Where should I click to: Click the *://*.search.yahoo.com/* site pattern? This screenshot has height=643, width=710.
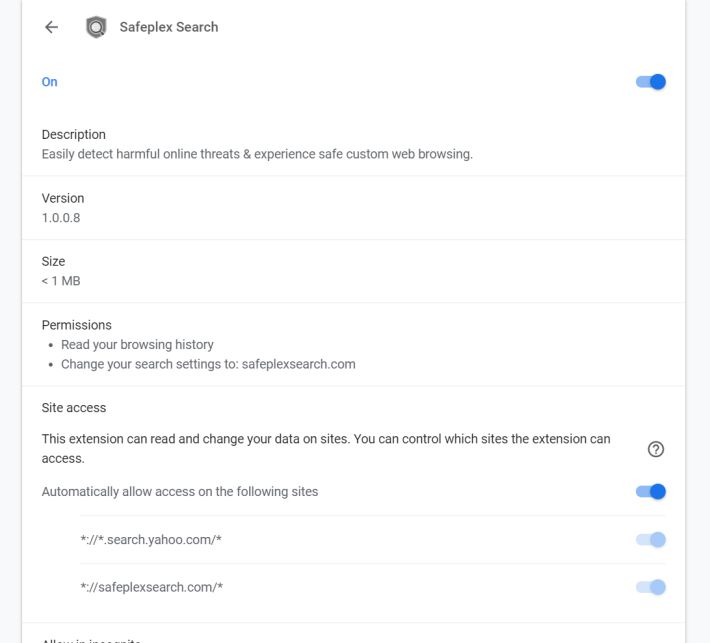(x=151, y=540)
